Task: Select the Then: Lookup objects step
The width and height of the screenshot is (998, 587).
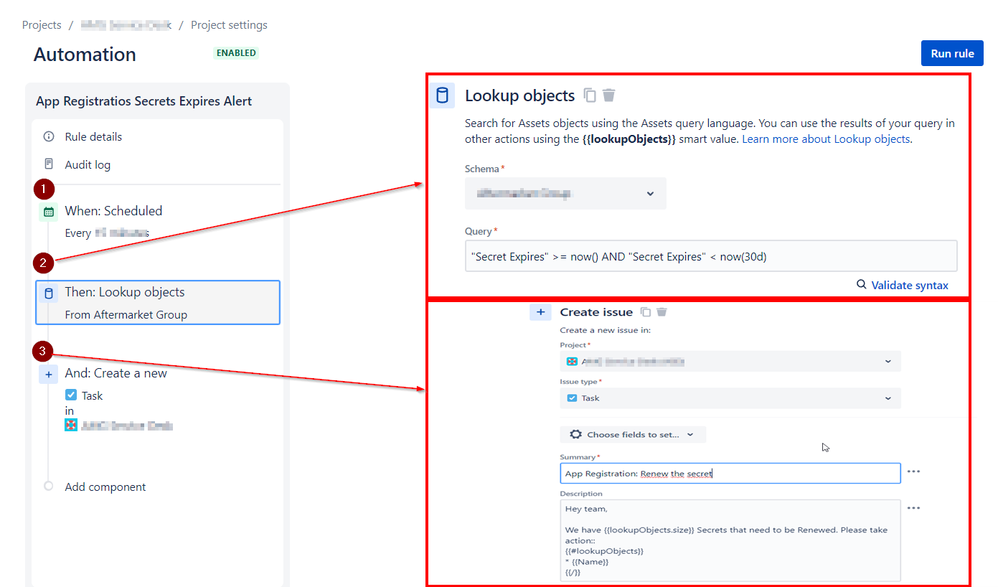Action: 157,302
